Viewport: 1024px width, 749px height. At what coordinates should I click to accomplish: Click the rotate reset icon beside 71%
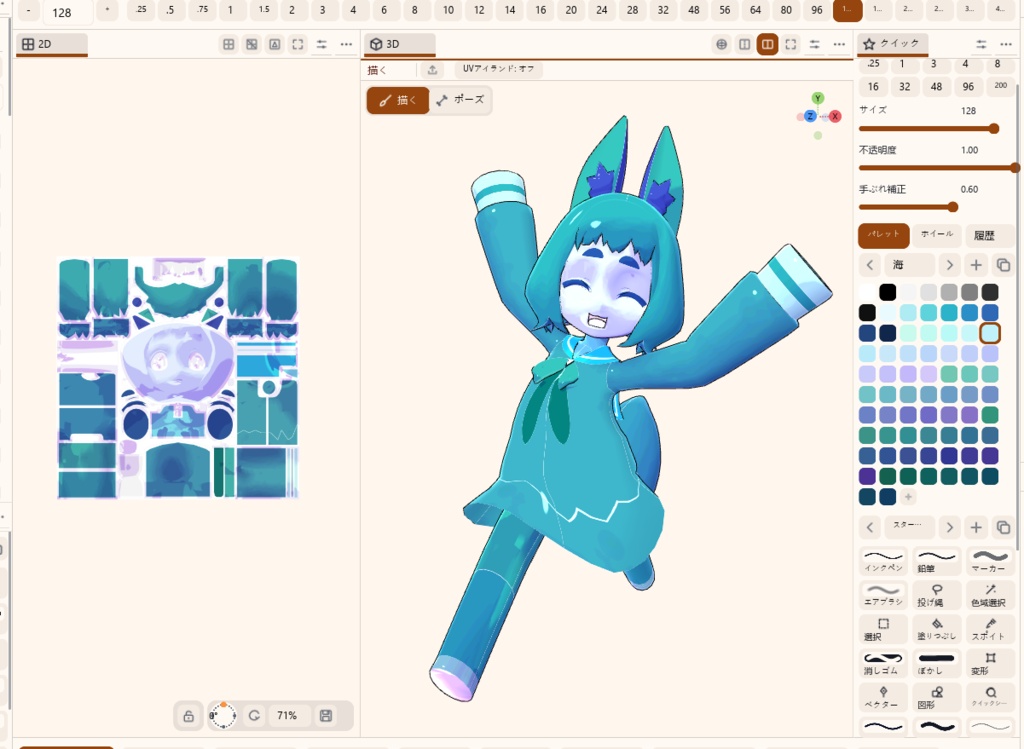[254, 716]
